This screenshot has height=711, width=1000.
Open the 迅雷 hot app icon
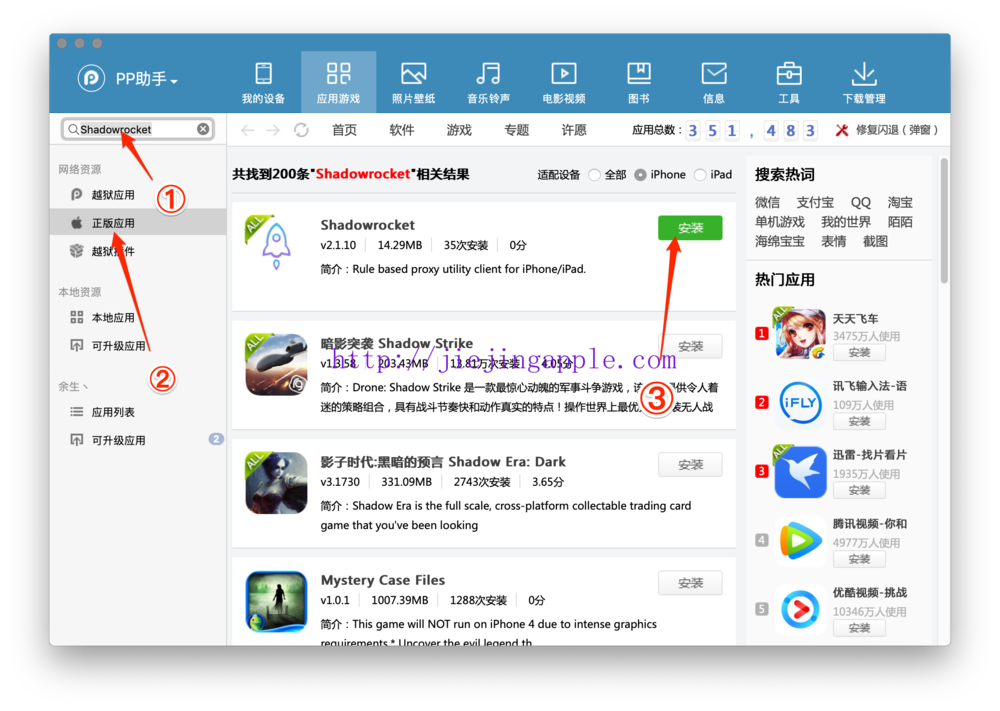tap(800, 472)
